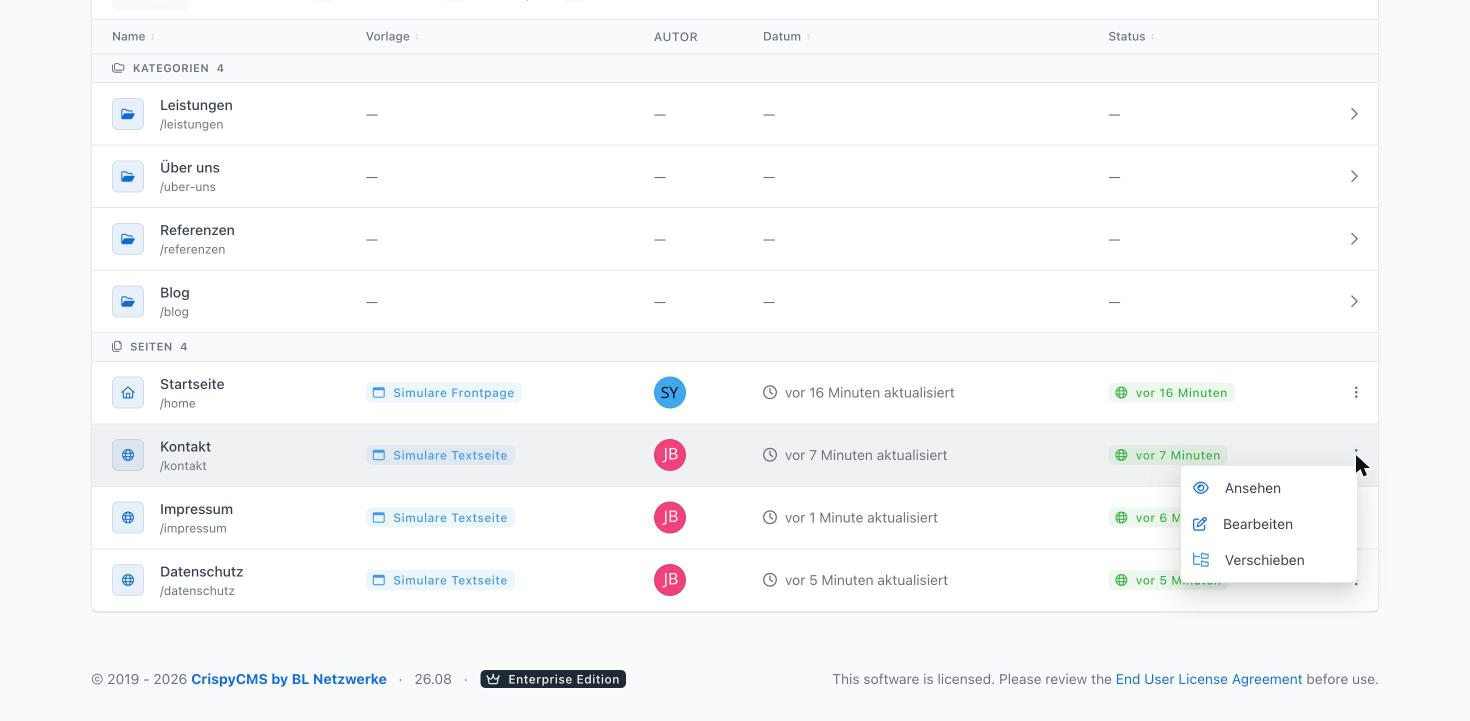Click the Simulare Frontpage template tag
The image size is (1470, 721).
click(x=444, y=393)
